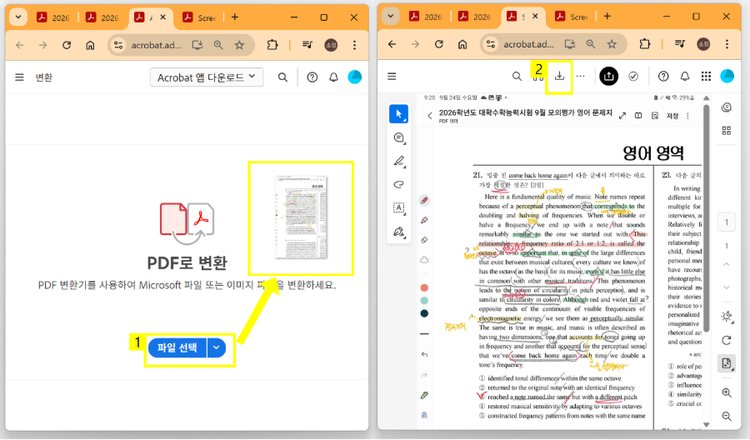The height and width of the screenshot is (440, 750).
Task: Open a new tab in the left window
Action: 234,17
